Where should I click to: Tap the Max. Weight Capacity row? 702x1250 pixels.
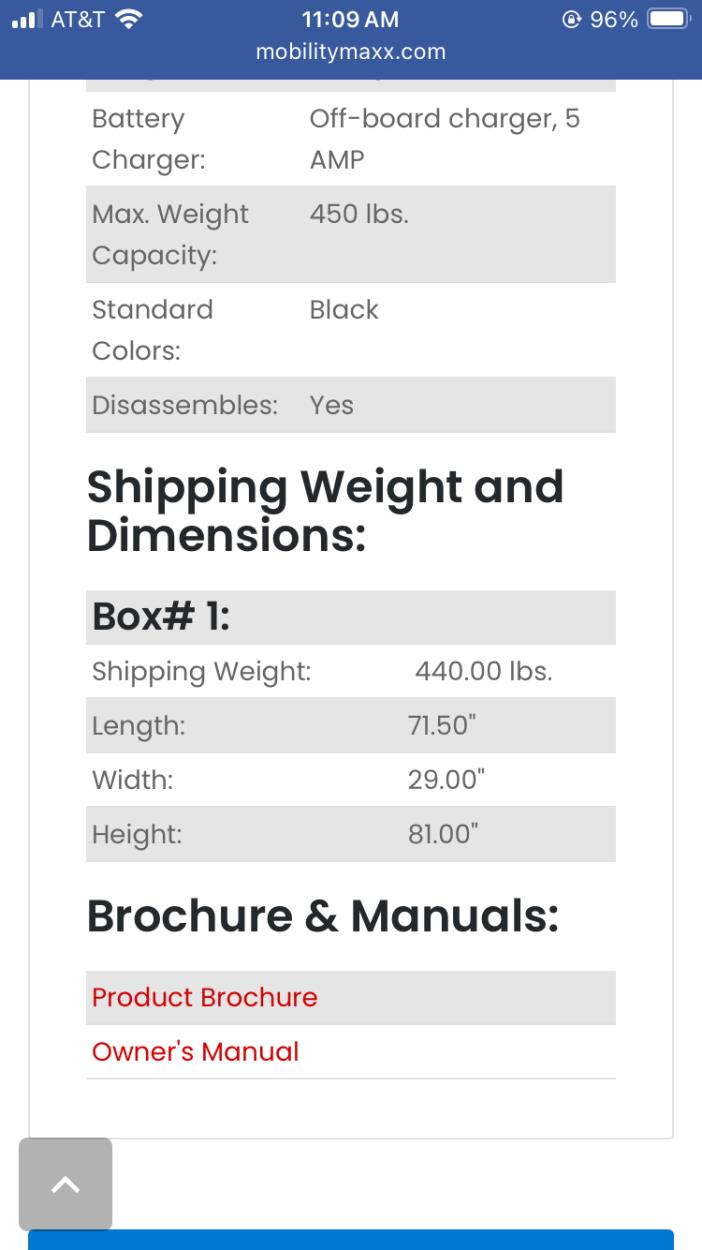coord(350,234)
